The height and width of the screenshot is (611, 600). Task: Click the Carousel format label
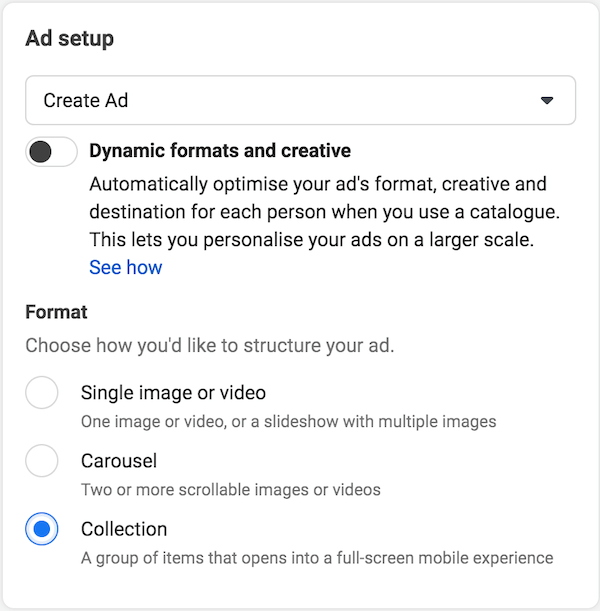(119, 461)
